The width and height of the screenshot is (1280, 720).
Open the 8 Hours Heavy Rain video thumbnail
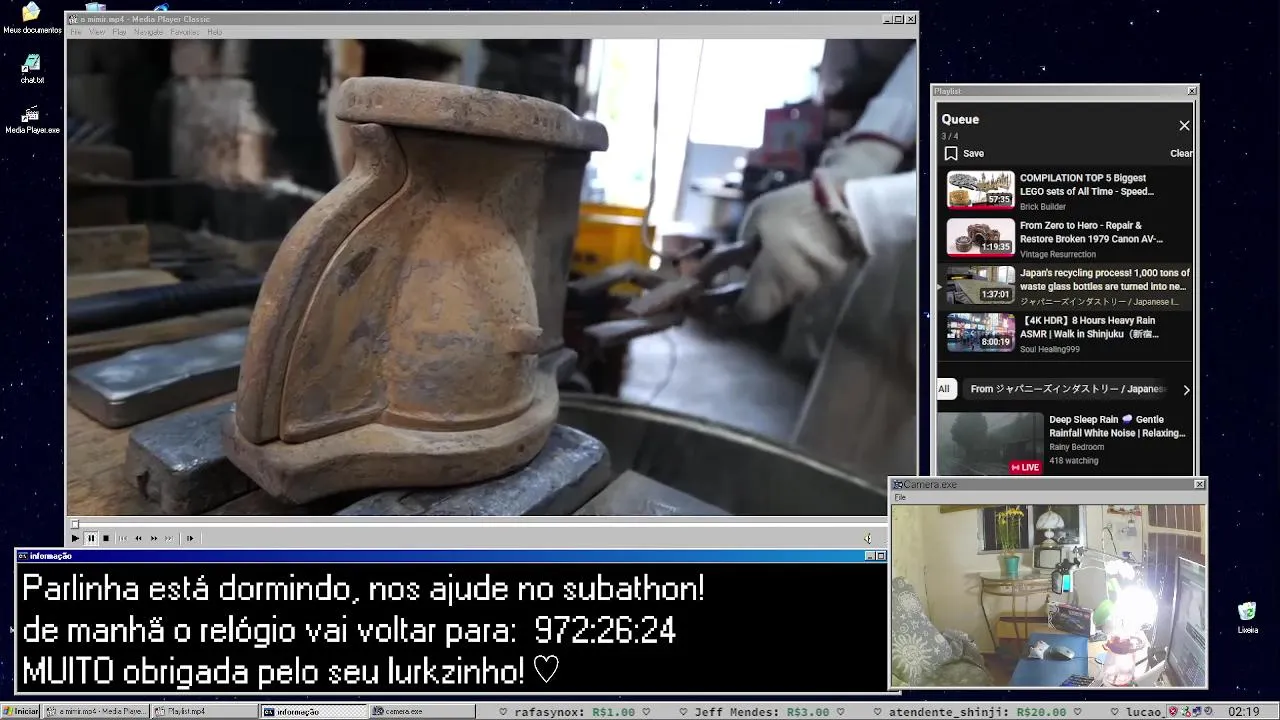[981, 333]
